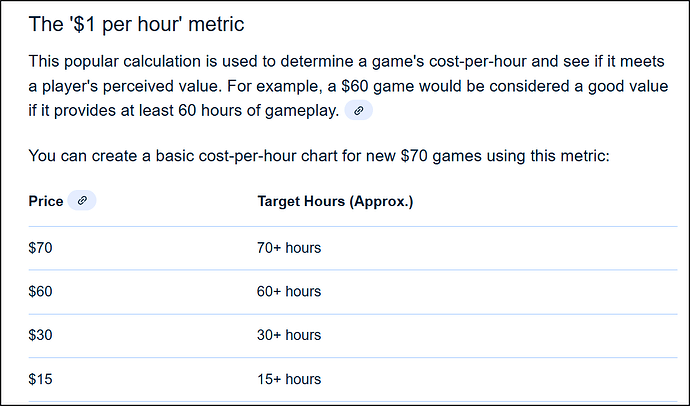This screenshot has height=406, width=690.
Task: Click the words 'This popular calculation'
Action: [x=110, y=60]
